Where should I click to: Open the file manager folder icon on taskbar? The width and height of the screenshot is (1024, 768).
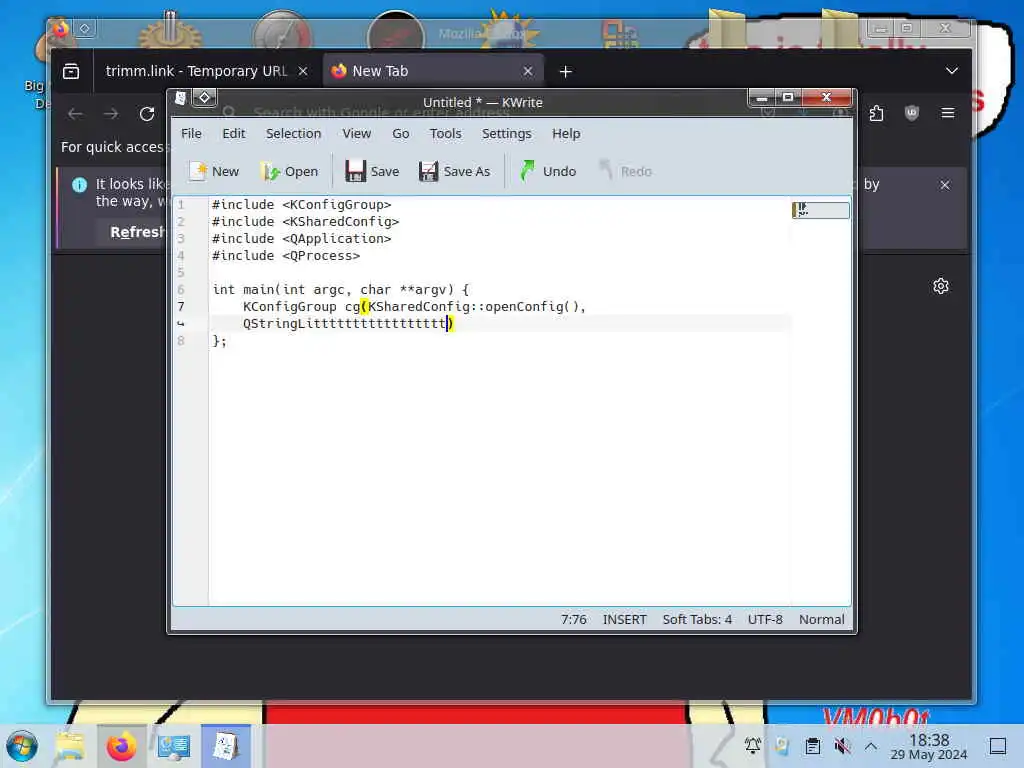click(x=71, y=746)
